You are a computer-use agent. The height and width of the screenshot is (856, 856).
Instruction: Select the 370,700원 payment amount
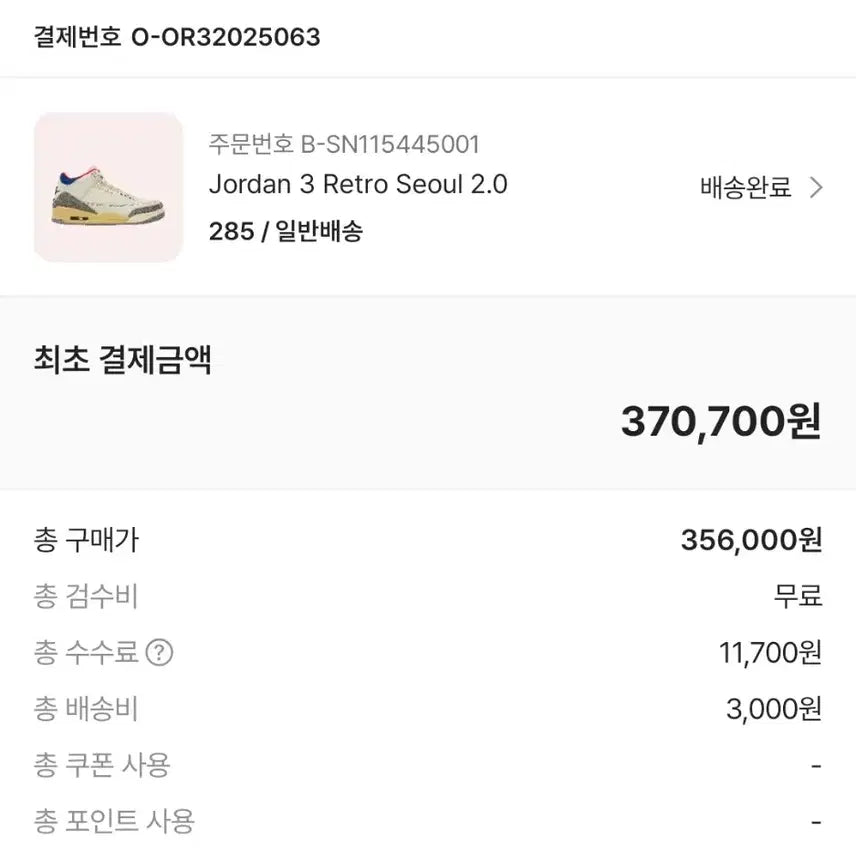722,421
